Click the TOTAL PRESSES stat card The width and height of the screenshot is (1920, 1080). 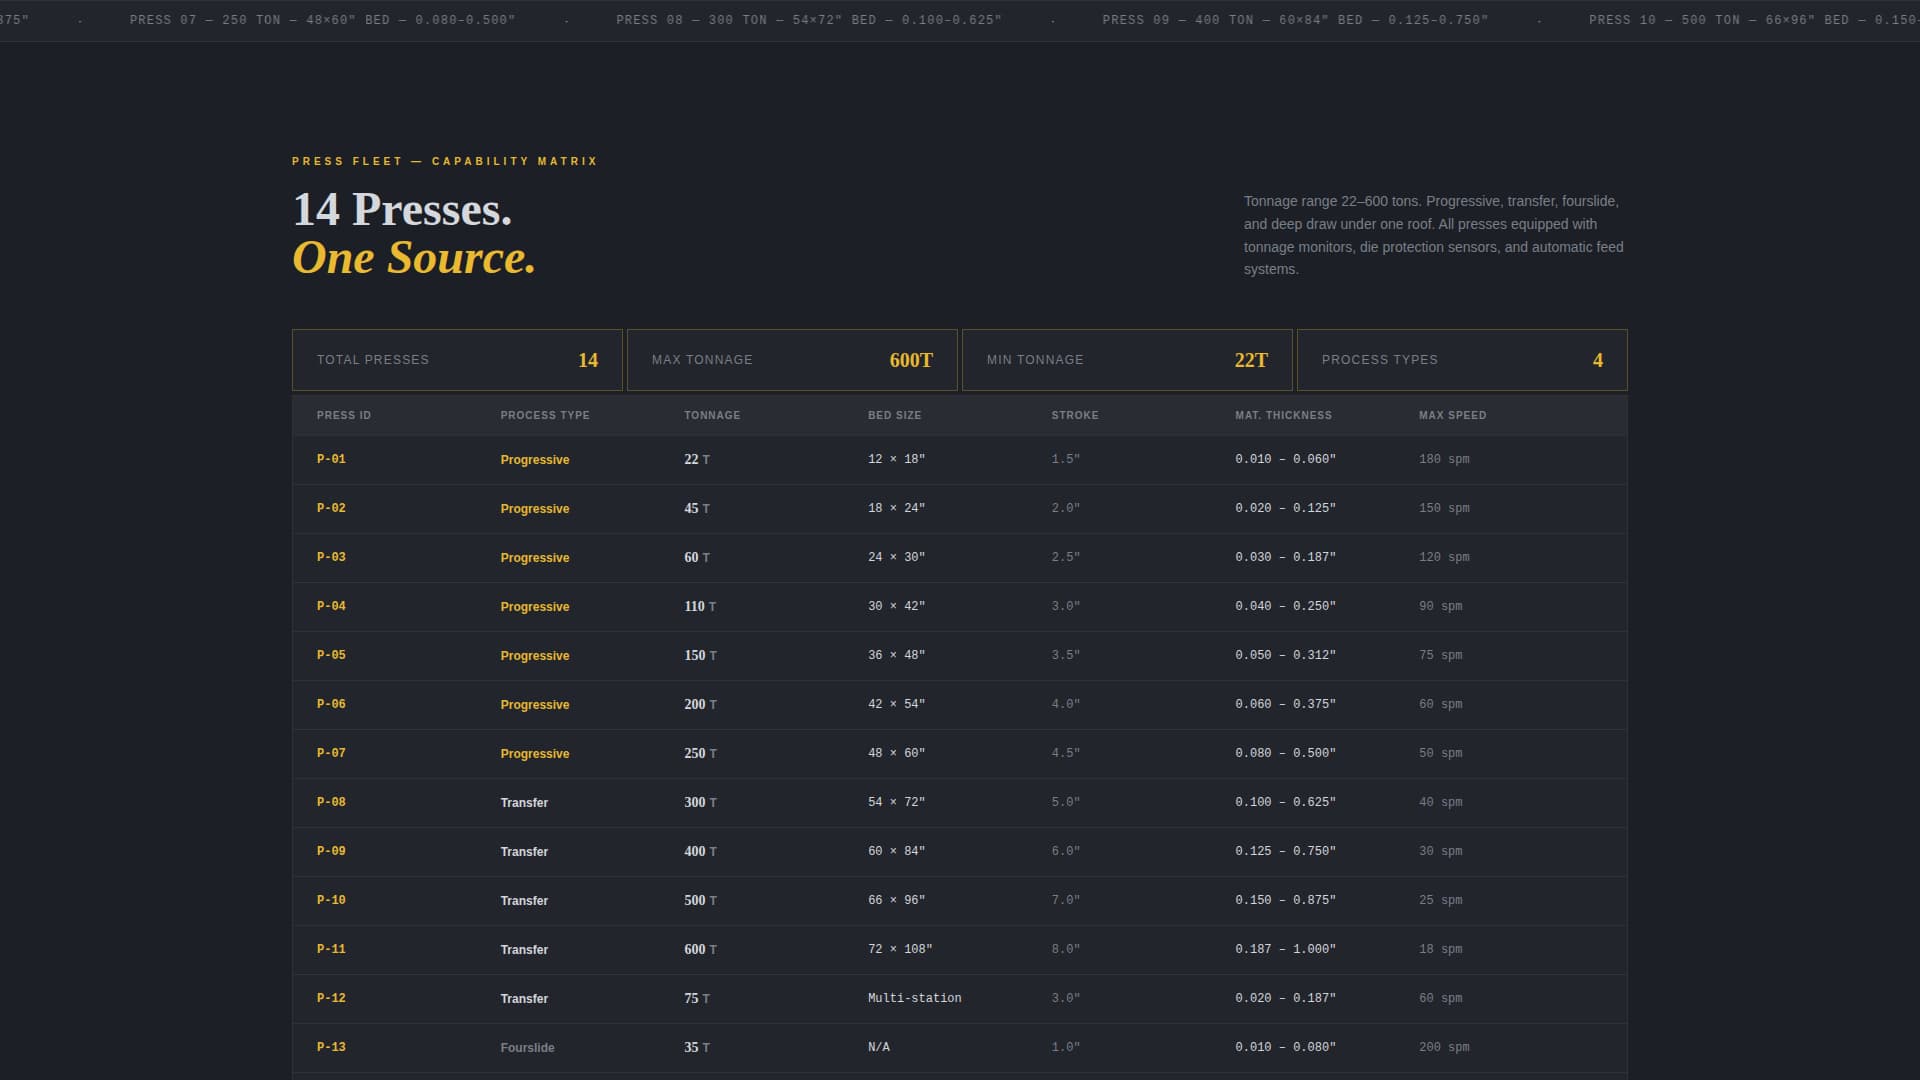click(x=457, y=360)
